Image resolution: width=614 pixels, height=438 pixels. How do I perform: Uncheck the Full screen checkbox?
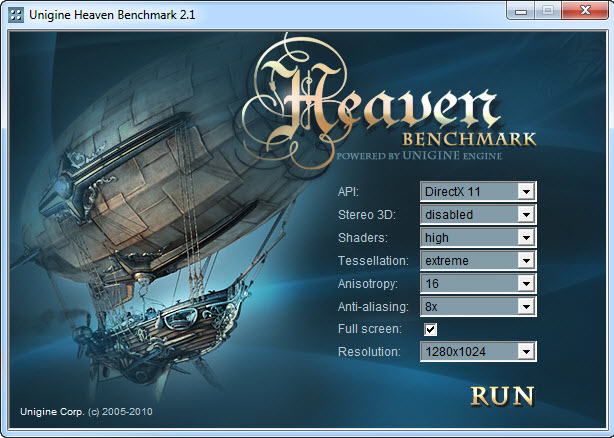430,329
